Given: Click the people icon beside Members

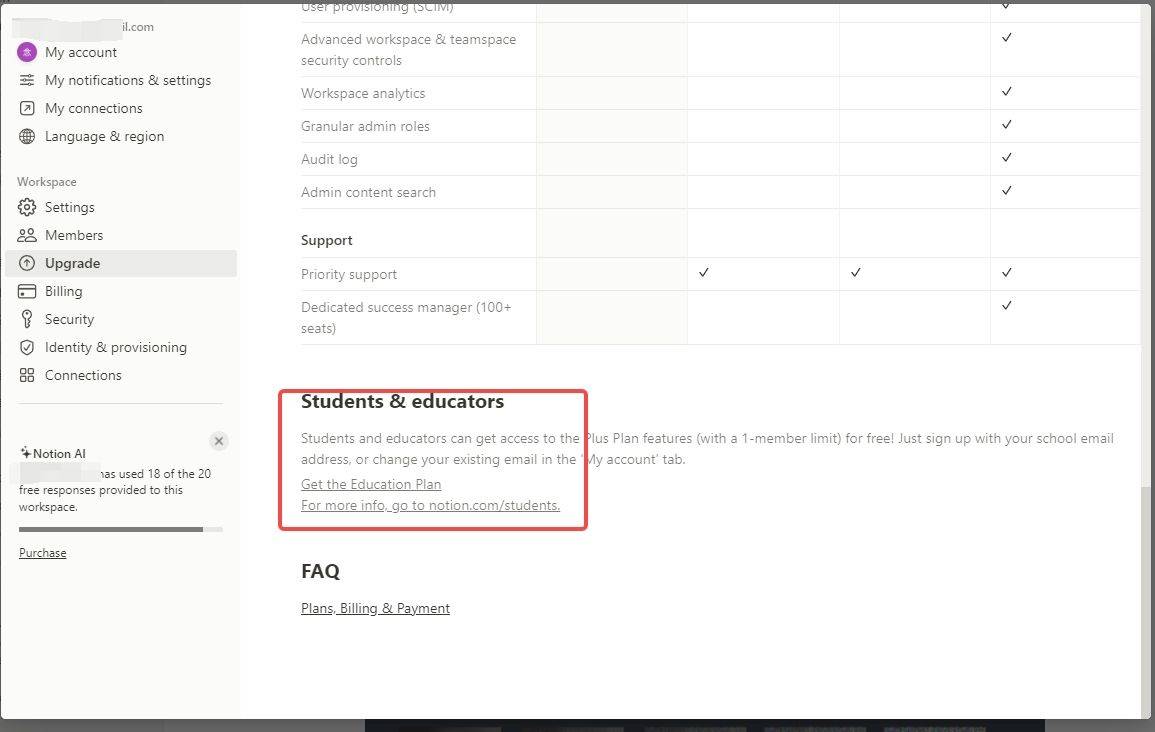Looking at the screenshot, I should coord(27,235).
